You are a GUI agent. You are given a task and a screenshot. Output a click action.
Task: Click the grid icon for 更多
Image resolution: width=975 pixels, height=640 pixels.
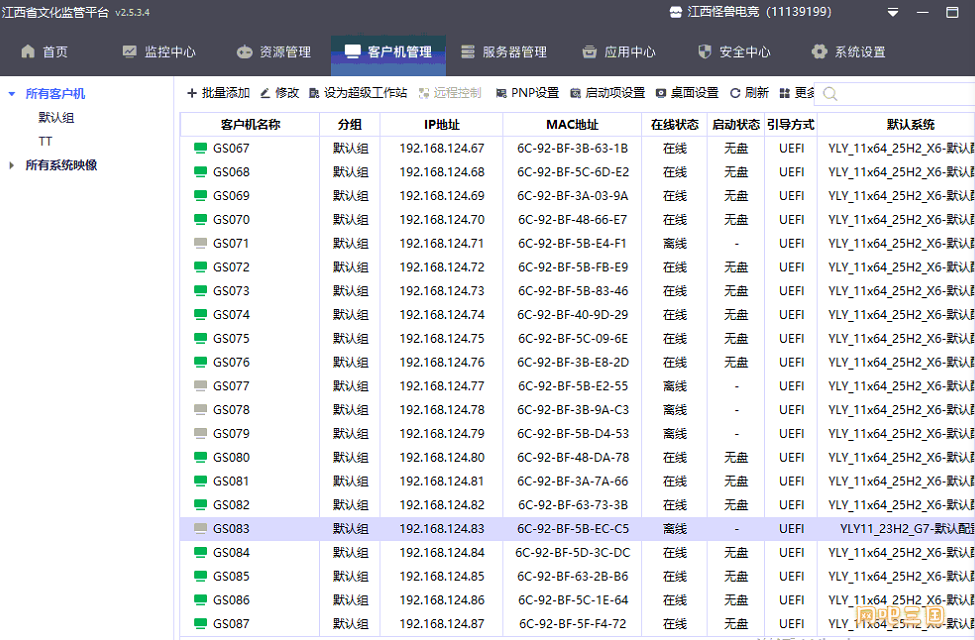coord(785,93)
